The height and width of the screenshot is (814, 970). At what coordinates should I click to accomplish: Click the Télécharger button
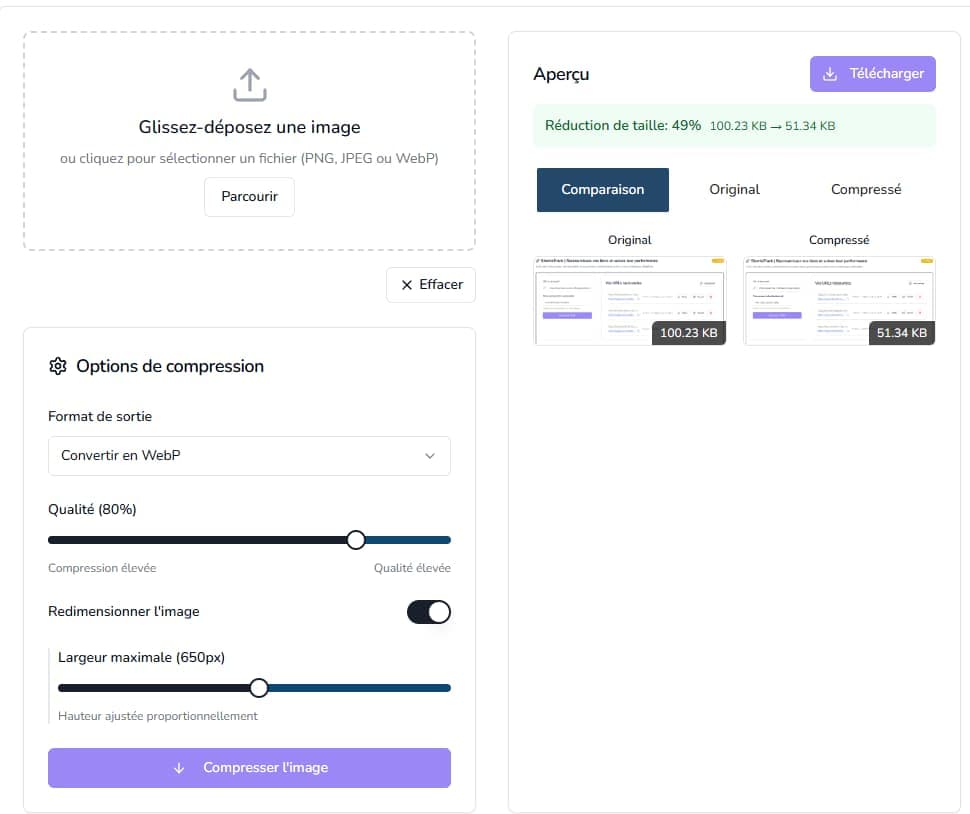(x=872, y=74)
